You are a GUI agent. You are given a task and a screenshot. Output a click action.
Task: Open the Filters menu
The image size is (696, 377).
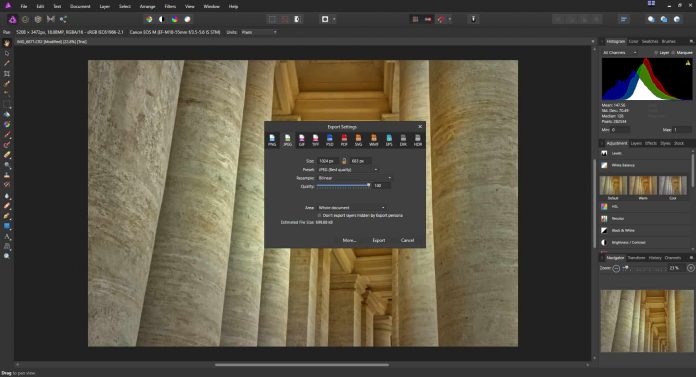[x=170, y=6]
